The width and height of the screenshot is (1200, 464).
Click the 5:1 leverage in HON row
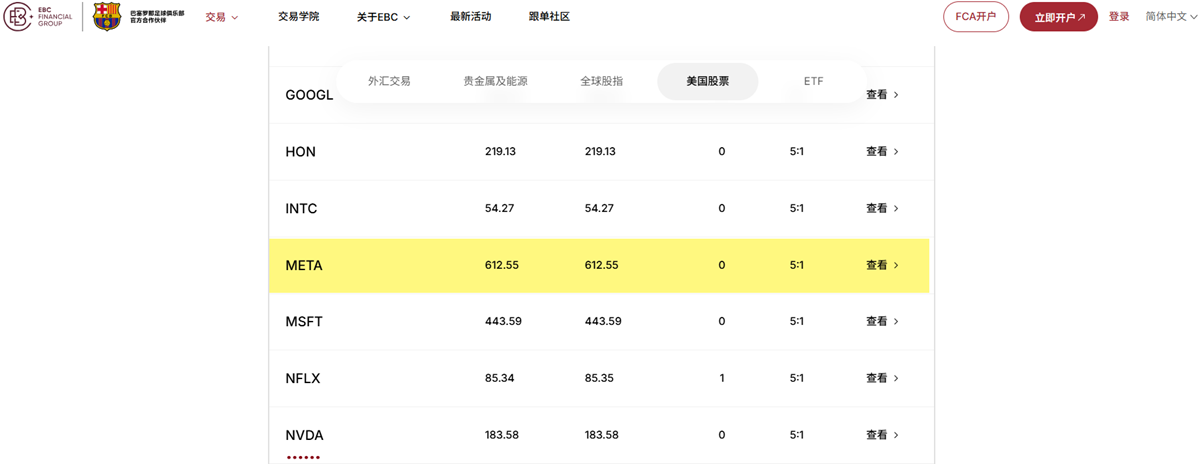click(797, 152)
